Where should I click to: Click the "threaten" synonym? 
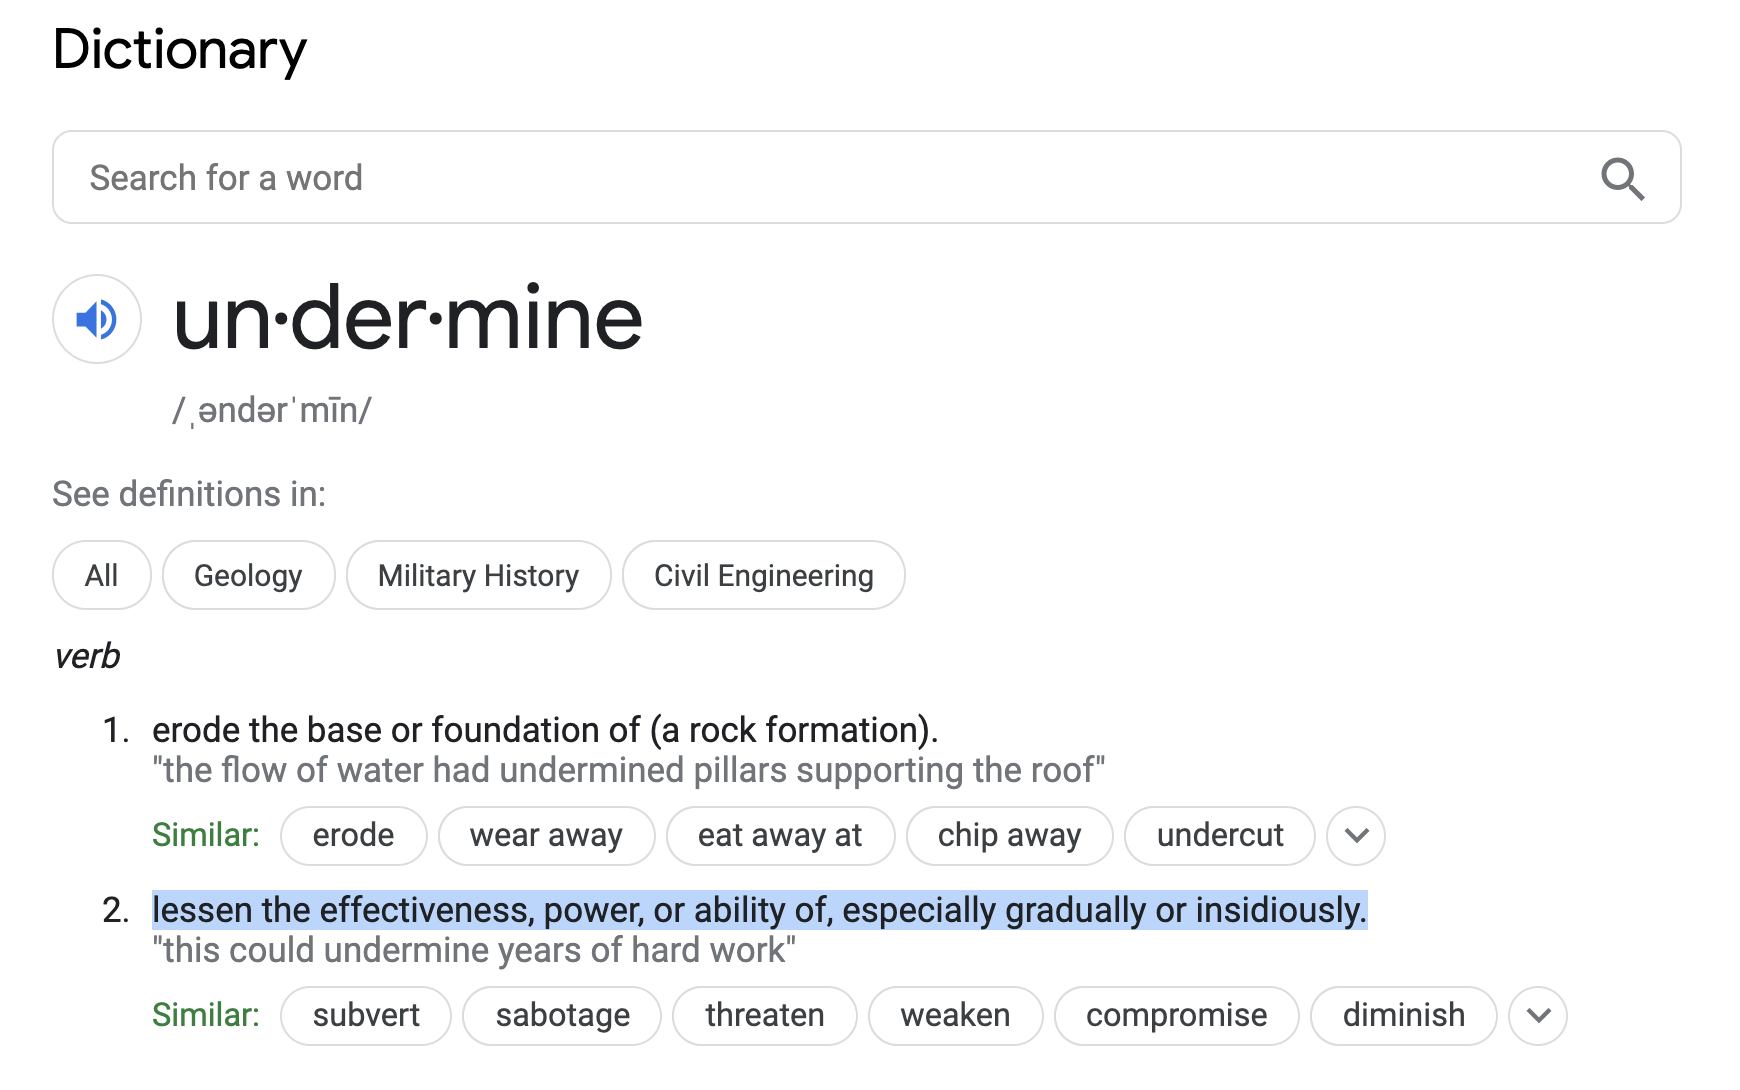tap(764, 1015)
